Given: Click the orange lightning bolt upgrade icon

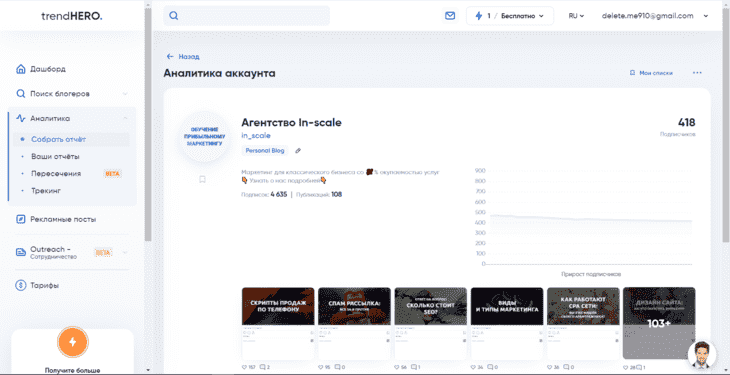Looking at the screenshot, I should point(72,342).
